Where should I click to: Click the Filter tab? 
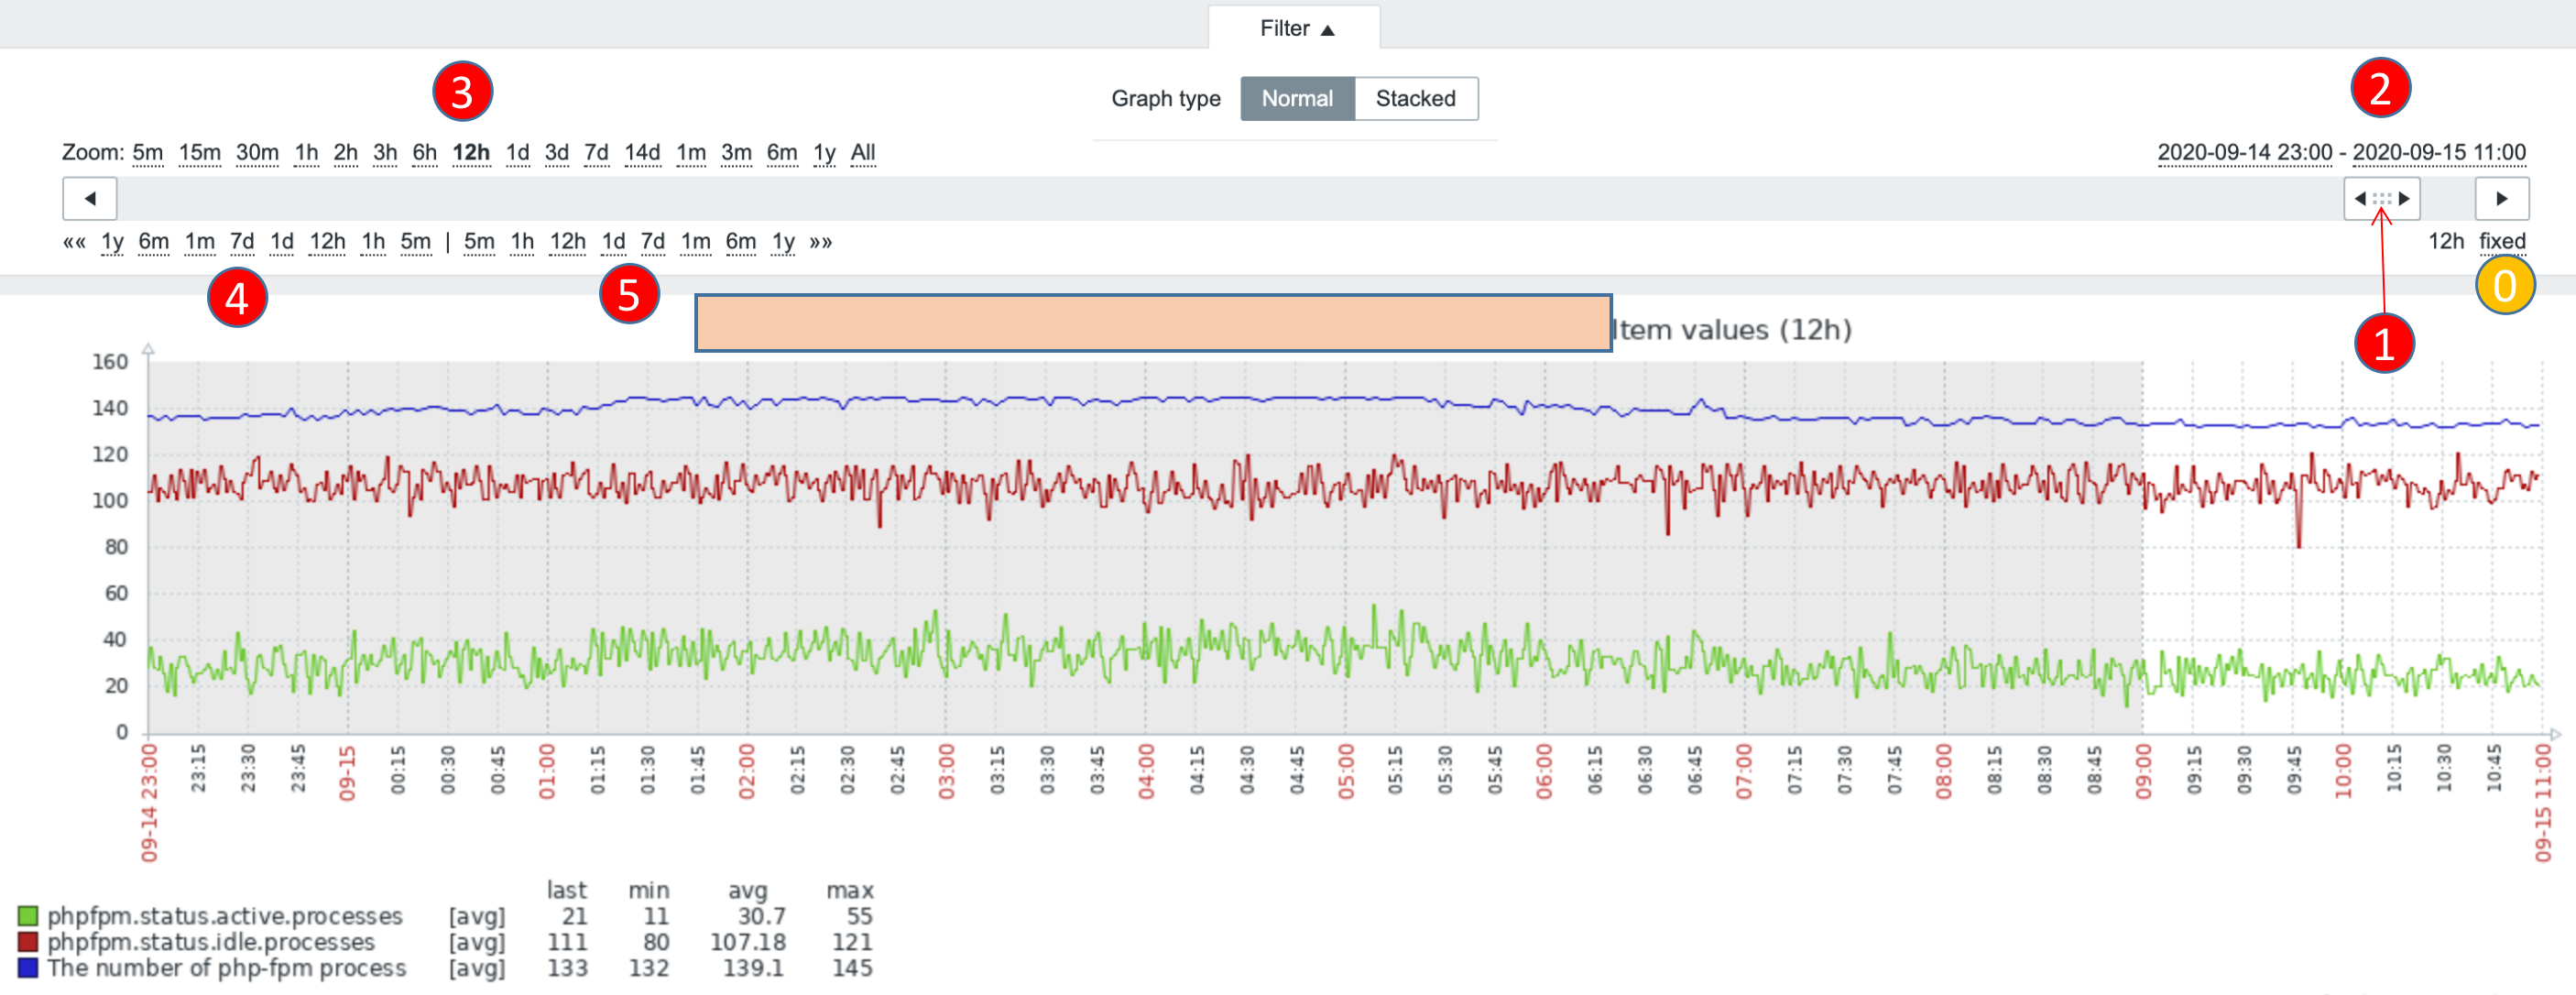coord(1288,28)
